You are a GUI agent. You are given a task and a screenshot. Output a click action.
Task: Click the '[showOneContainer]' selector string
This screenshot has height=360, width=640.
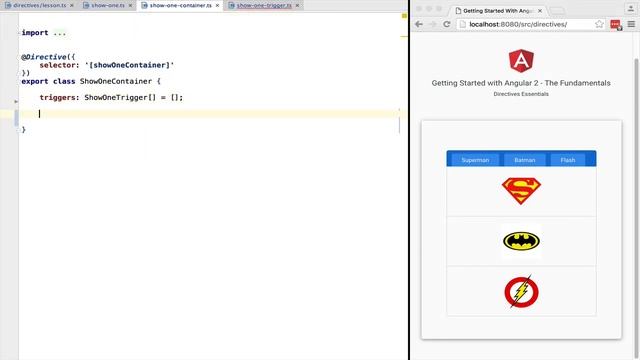[x=130, y=65]
